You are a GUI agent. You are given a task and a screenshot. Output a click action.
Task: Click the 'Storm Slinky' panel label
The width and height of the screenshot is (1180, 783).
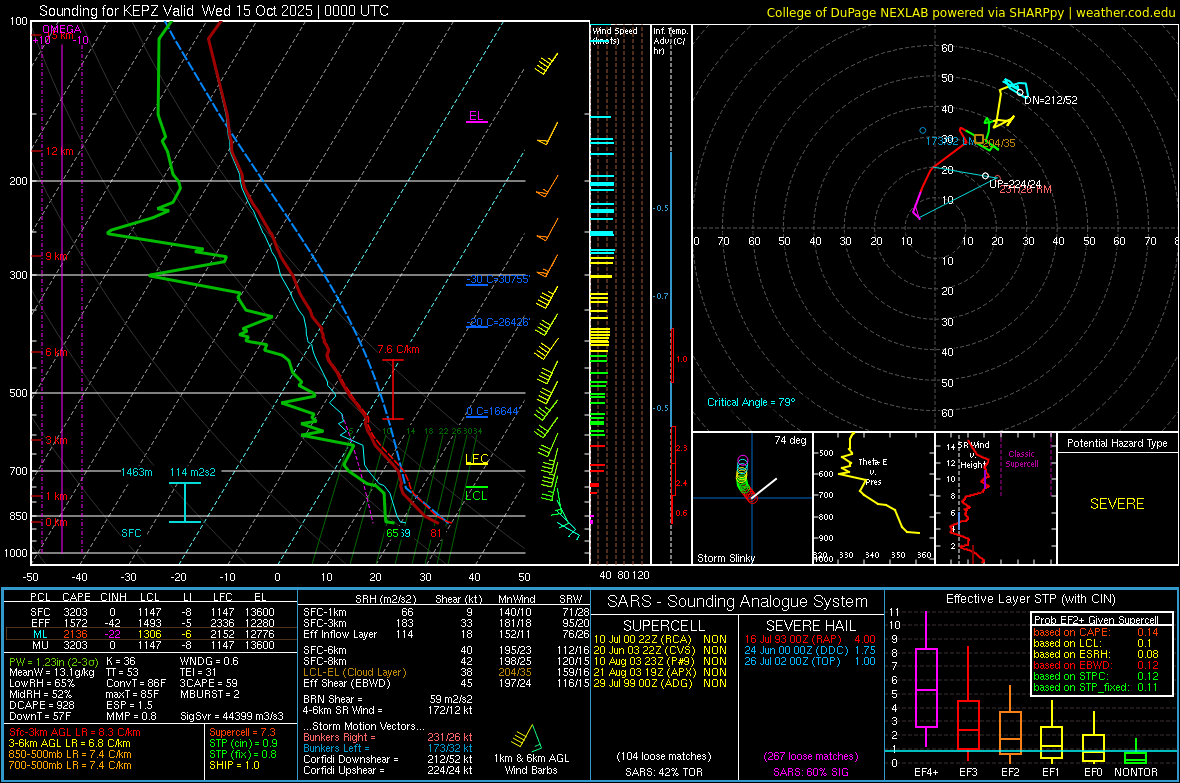click(x=725, y=558)
